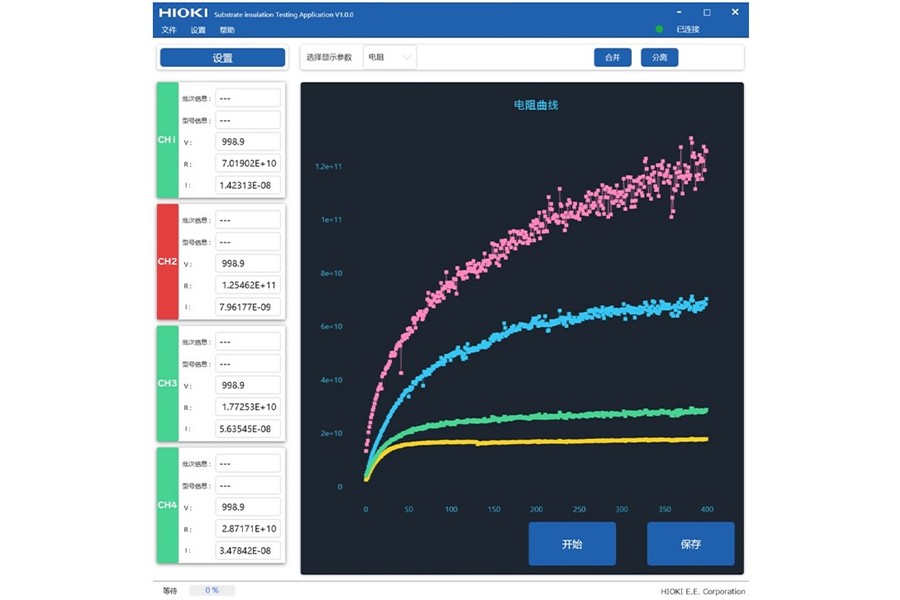The width and height of the screenshot is (900, 600).
Task: Select the green CH1 channel tab
Action: pos(167,140)
